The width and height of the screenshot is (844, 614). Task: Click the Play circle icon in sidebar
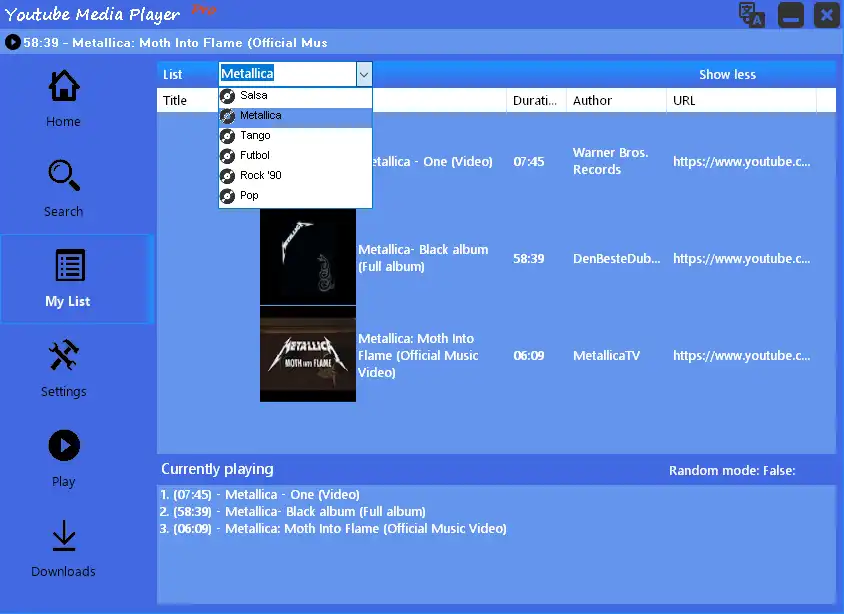coord(64,446)
